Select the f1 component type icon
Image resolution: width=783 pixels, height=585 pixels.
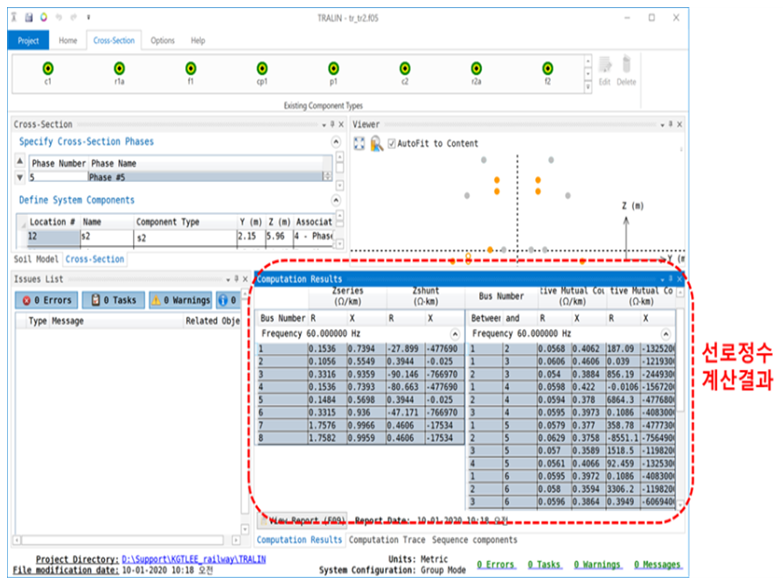point(191,68)
